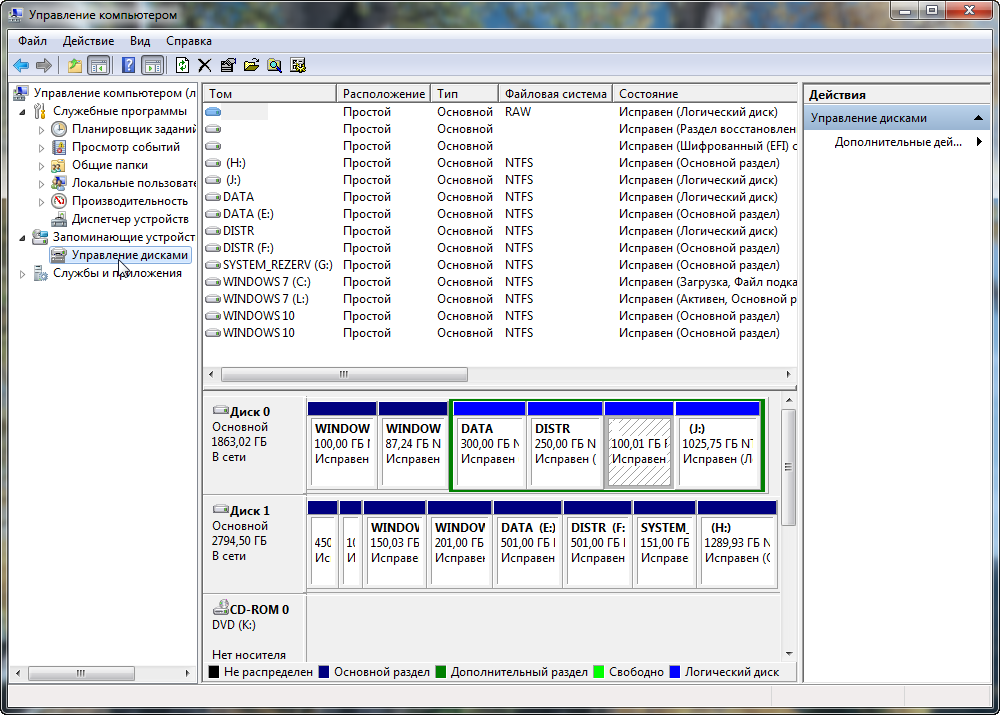Open Properties via the toolbar properties icon
This screenshot has width=1000, height=715.
228,65
